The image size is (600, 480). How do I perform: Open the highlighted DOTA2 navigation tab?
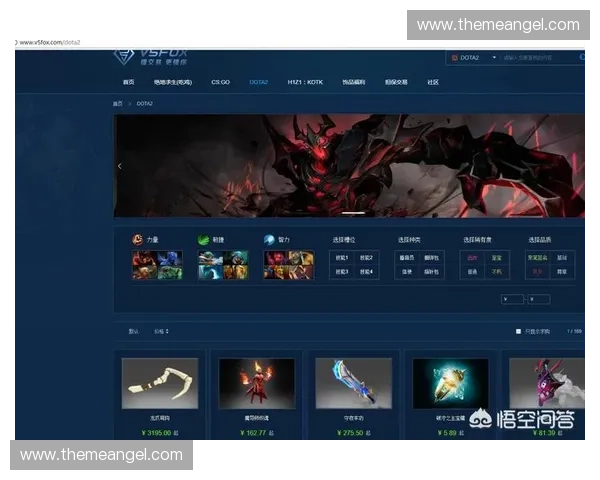[x=259, y=82]
